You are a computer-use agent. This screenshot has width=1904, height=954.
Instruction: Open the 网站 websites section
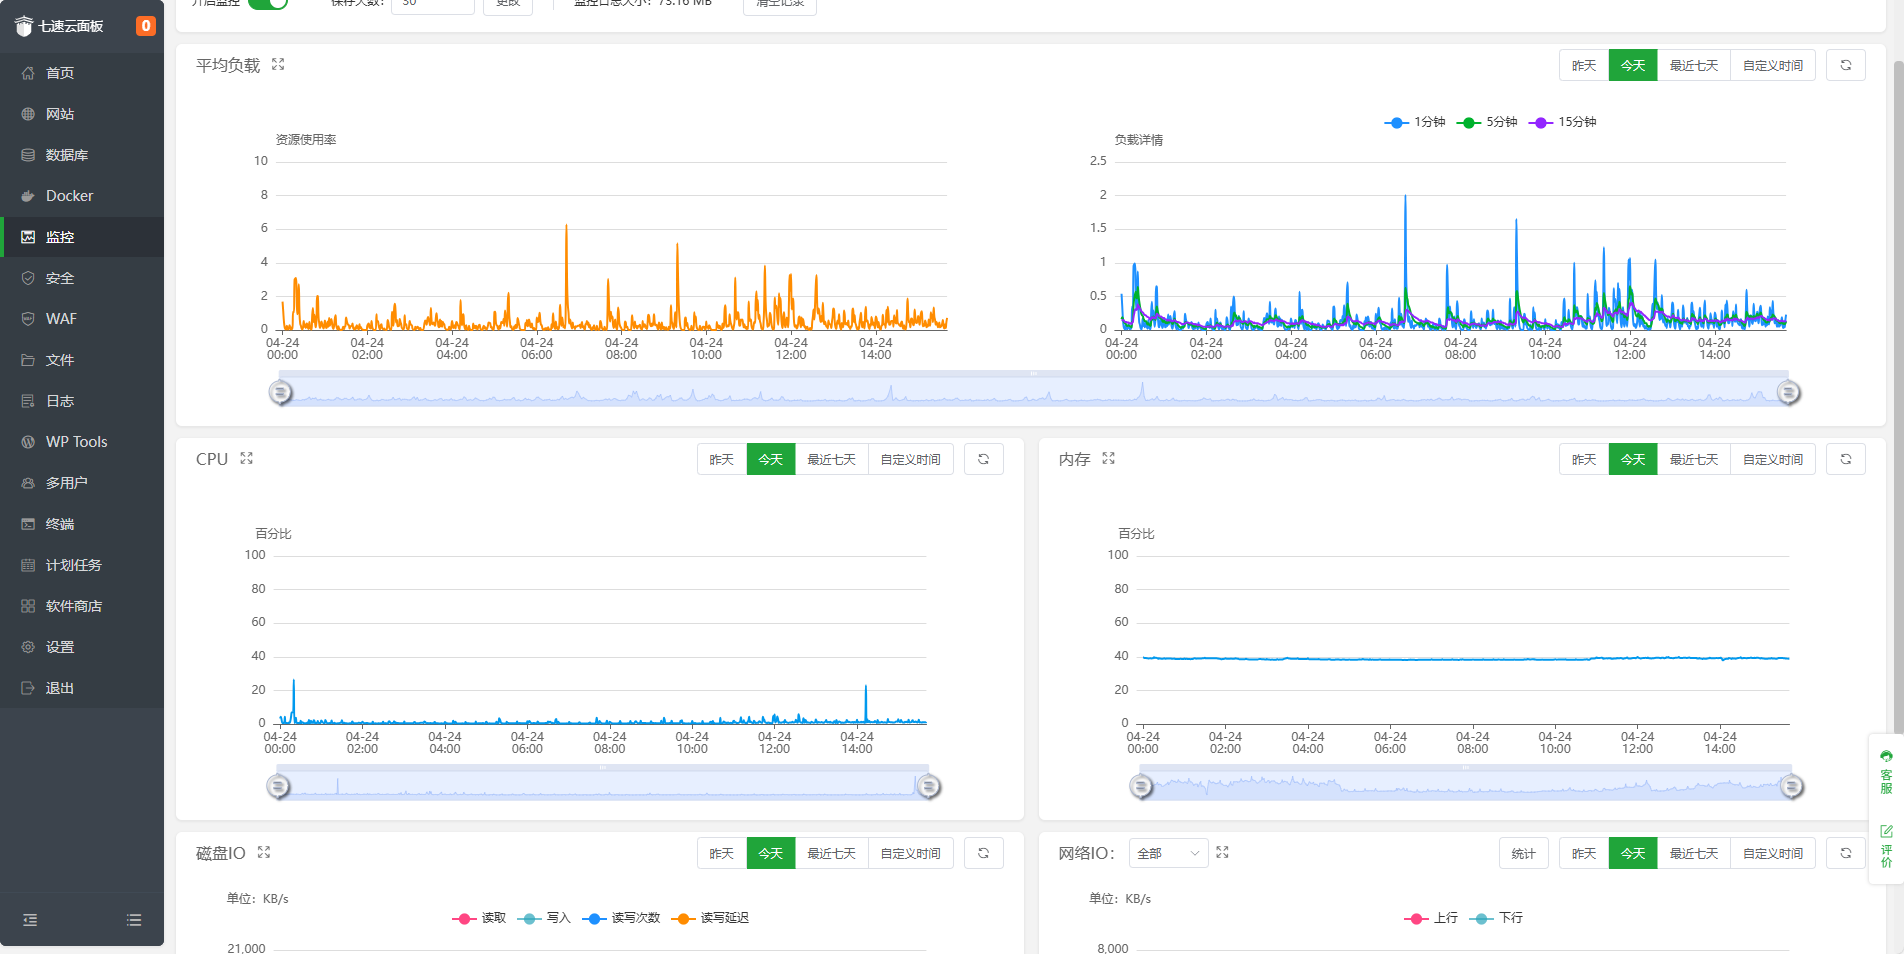(x=82, y=114)
